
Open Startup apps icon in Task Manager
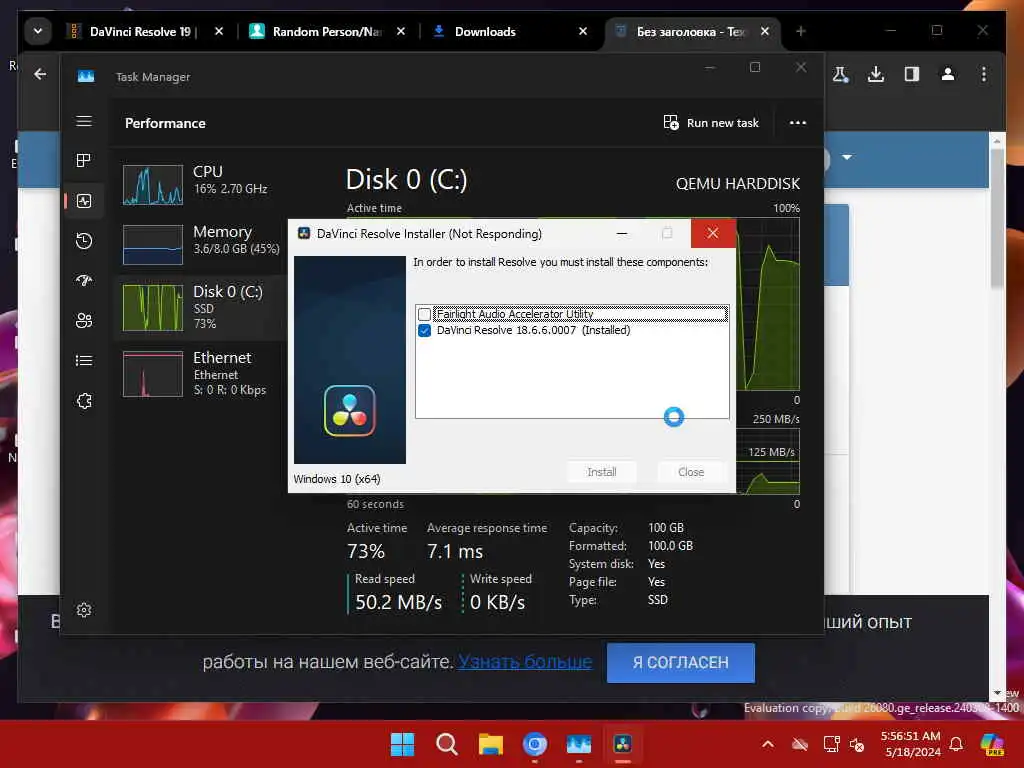coord(84,281)
